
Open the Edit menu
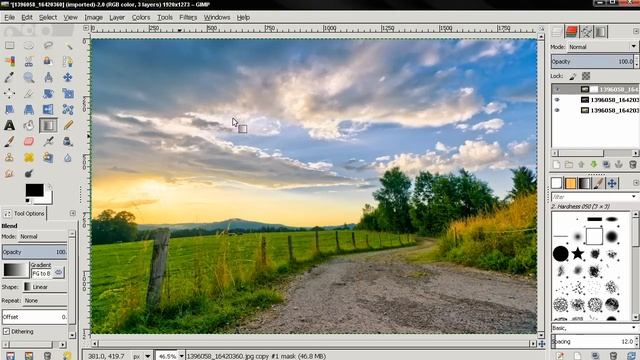pyautogui.click(x=27, y=17)
